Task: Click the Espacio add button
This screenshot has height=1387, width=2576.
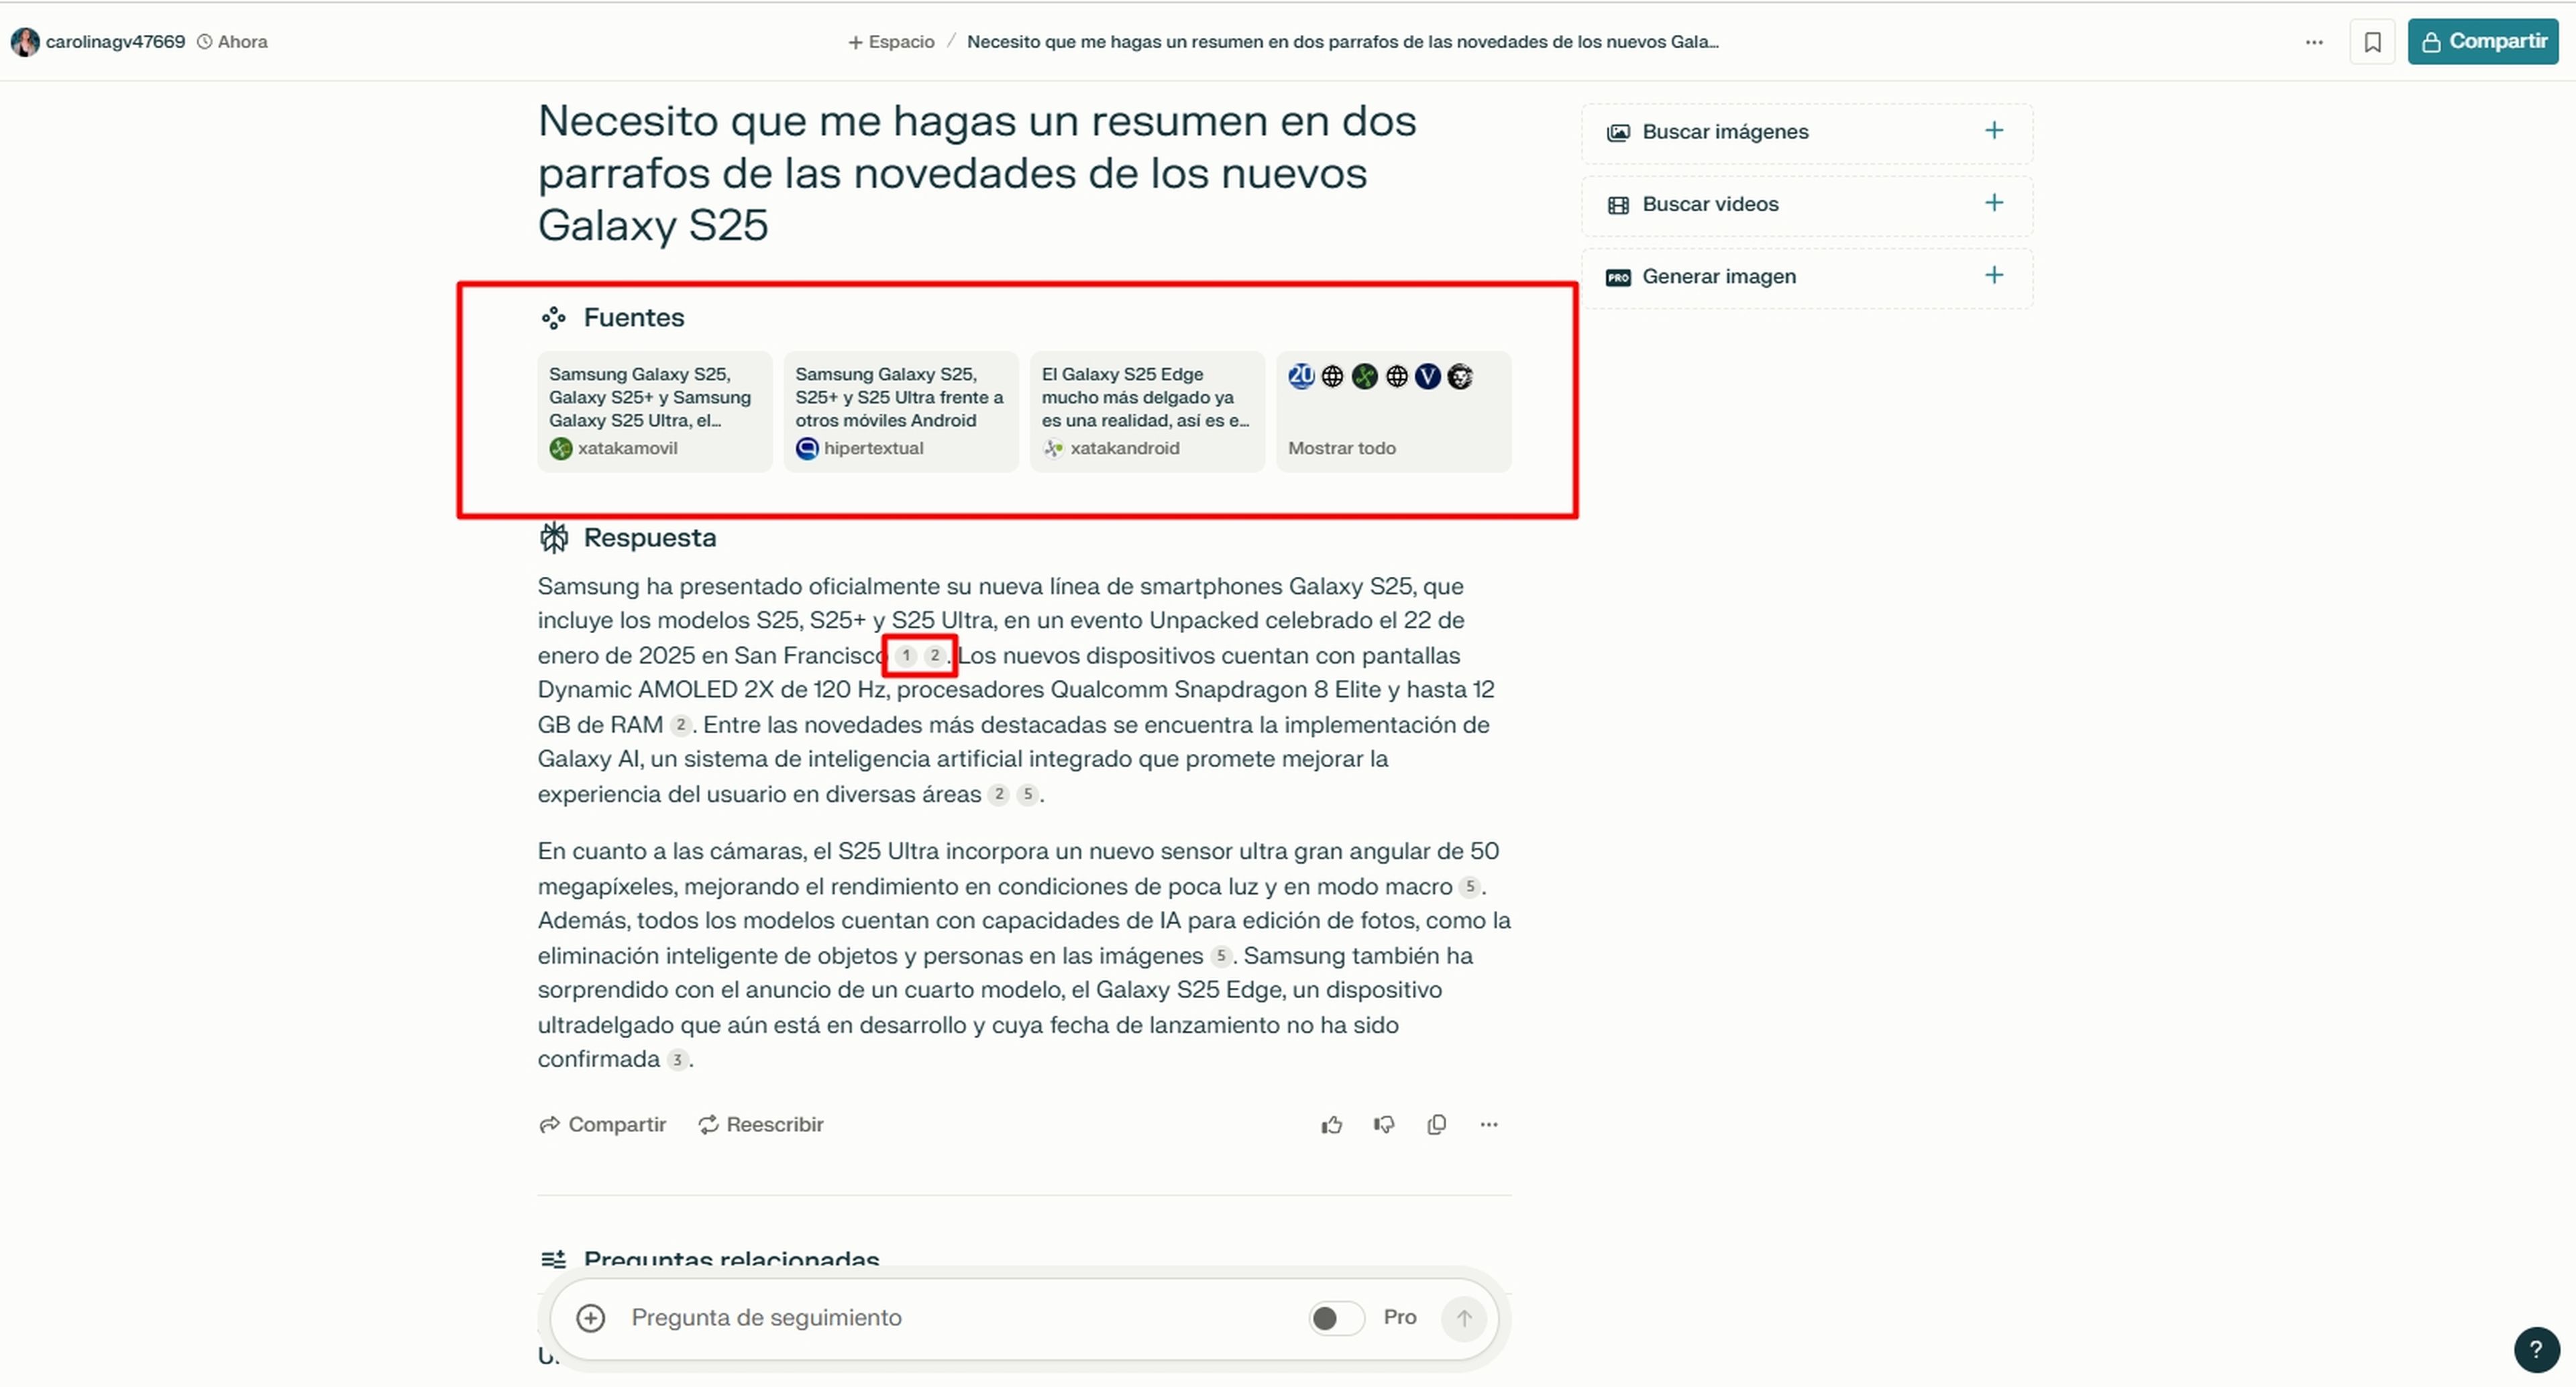Action: click(891, 42)
